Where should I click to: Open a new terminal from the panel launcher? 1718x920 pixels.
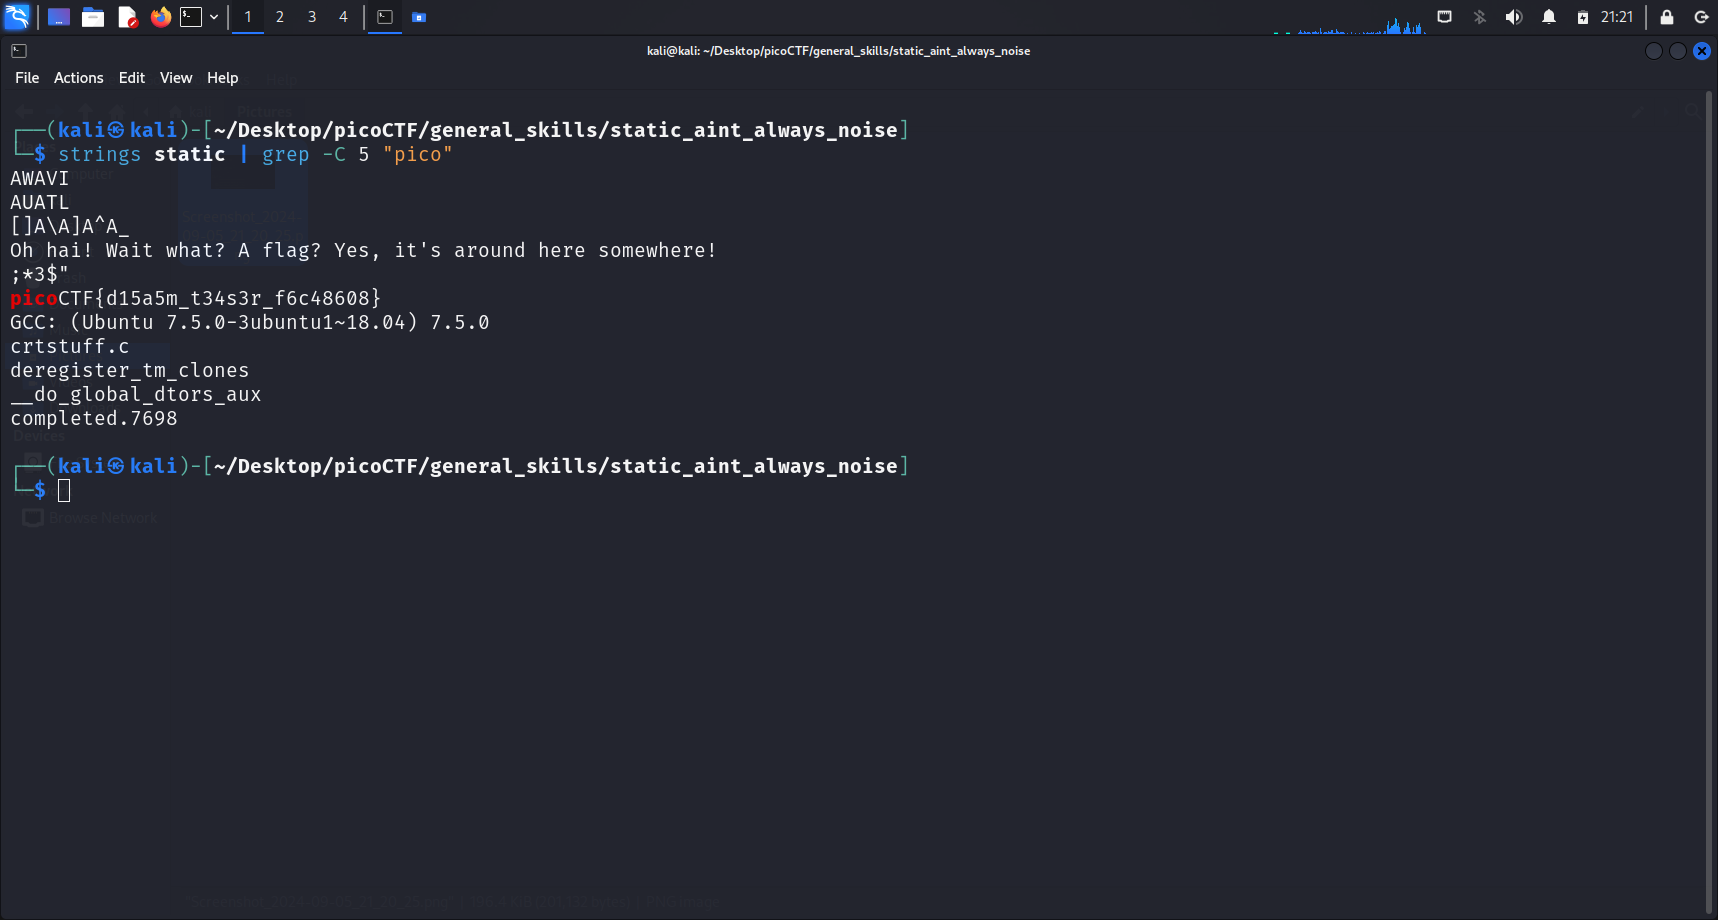(x=191, y=17)
